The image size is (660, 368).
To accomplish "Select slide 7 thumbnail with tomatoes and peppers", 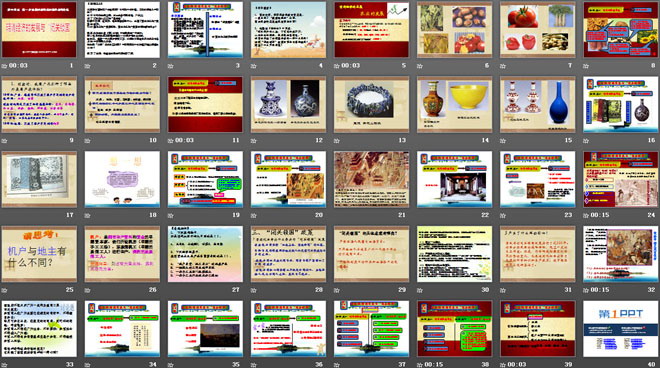I will tap(538, 29).
